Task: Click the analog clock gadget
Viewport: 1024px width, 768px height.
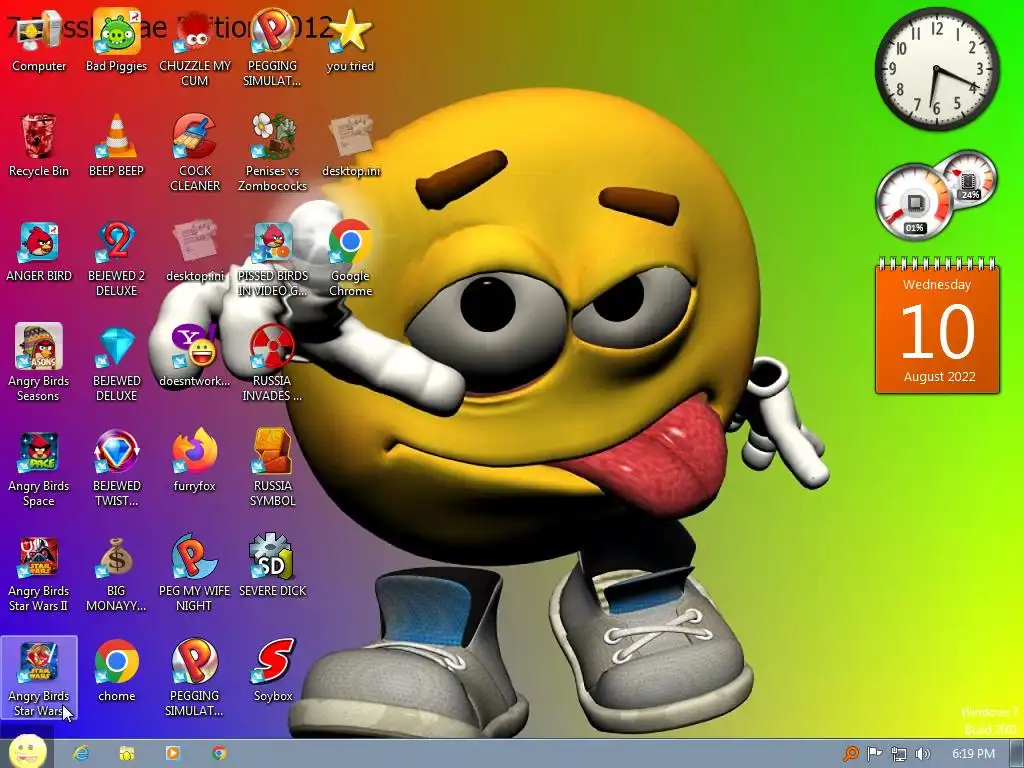Action: click(x=936, y=69)
